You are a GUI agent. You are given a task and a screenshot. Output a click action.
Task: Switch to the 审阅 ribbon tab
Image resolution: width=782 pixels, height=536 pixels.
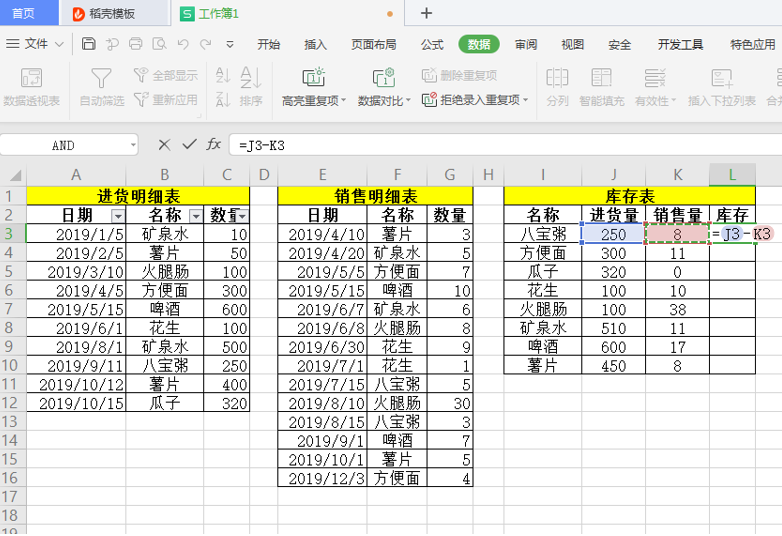coord(526,44)
